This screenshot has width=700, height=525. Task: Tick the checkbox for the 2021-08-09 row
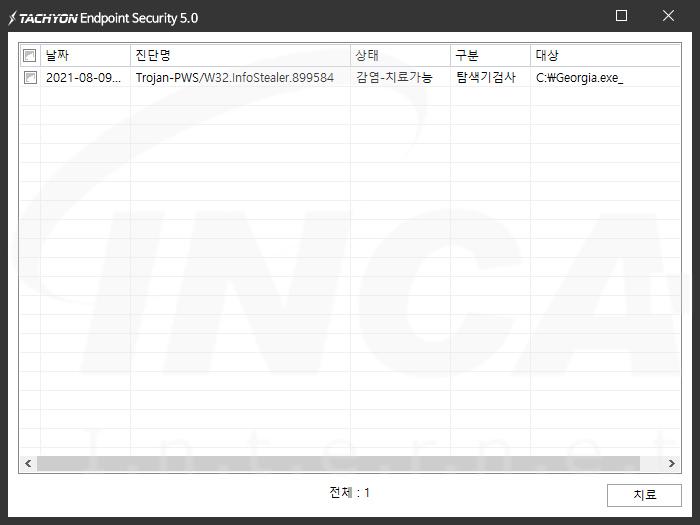pos(30,77)
